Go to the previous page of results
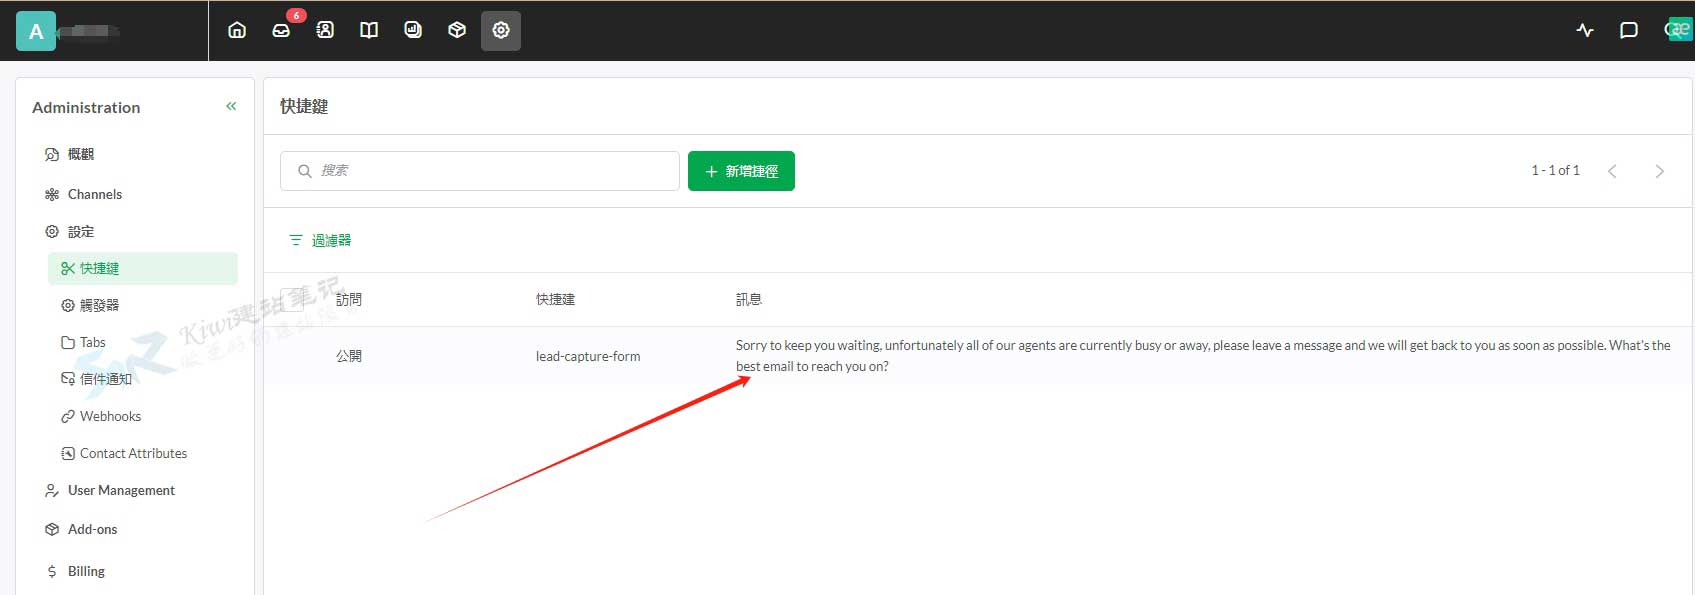1695x595 pixels. [1612, 171]
